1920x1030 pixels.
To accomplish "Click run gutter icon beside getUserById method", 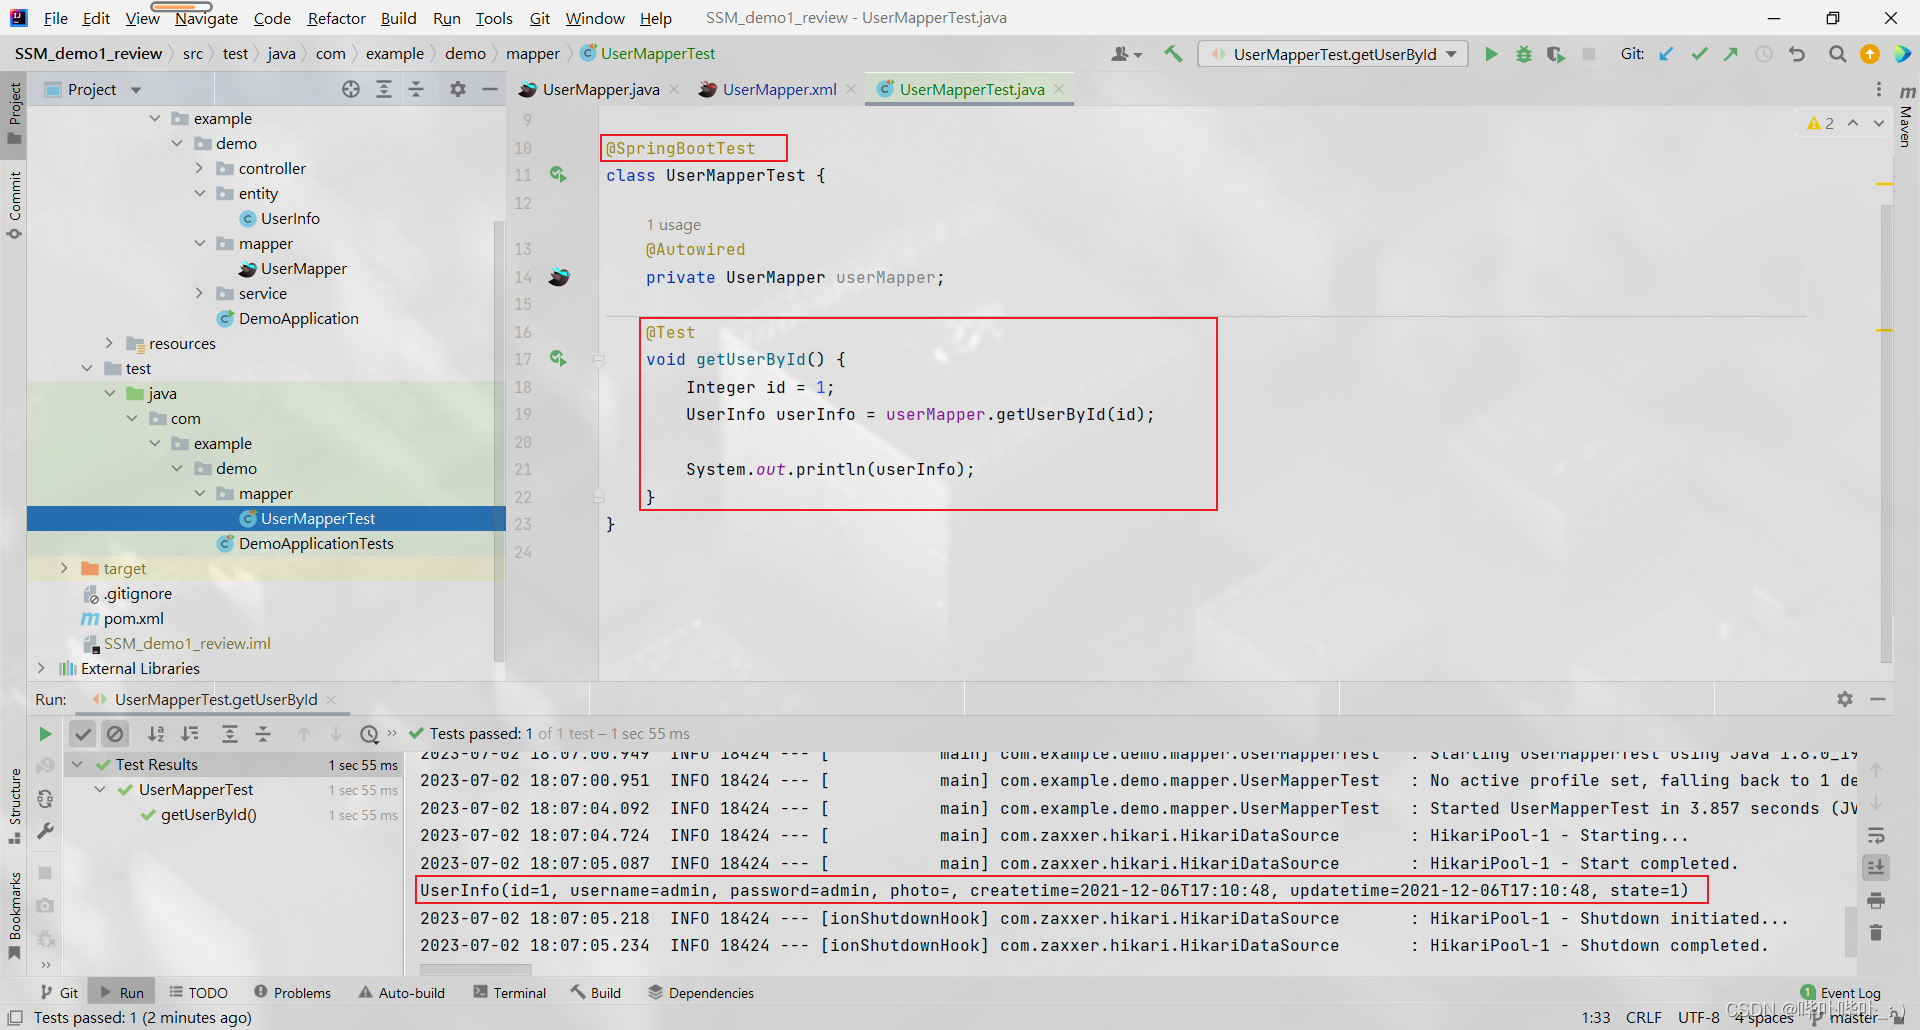I will tap(558, 358).
